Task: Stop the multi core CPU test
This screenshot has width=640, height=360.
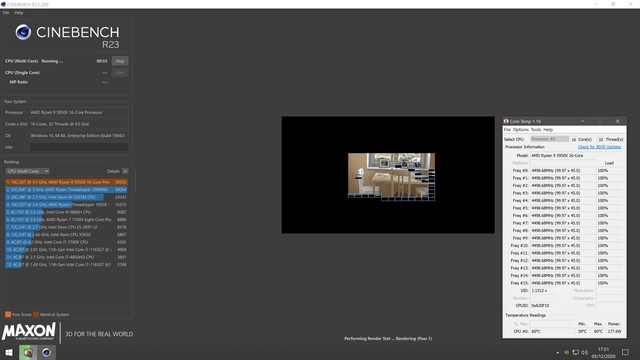Action: click(120, 61)
